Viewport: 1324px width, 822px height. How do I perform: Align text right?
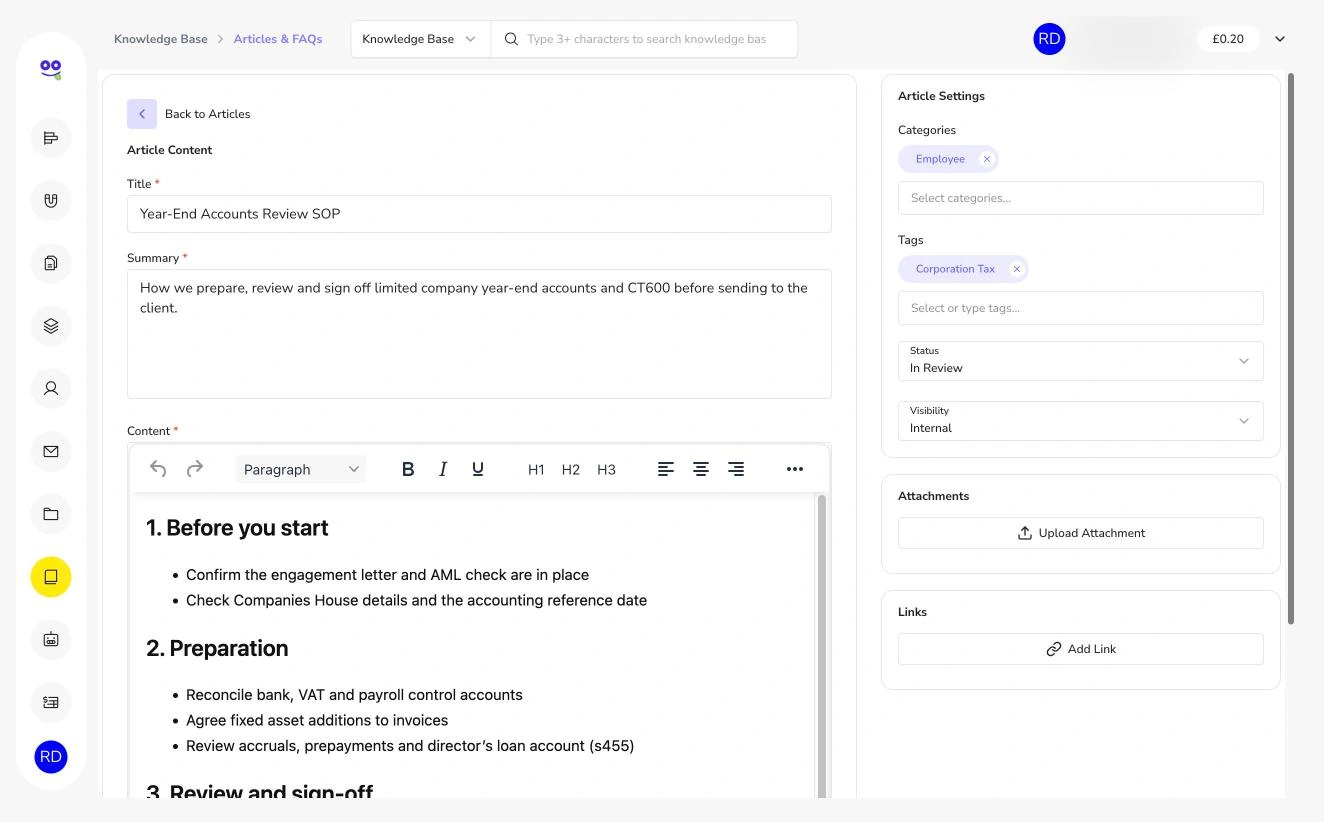point(736,469)
